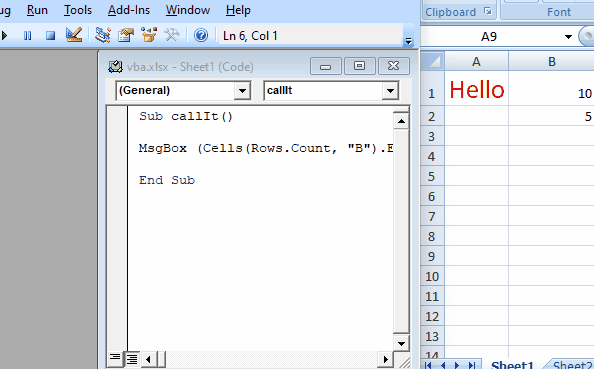Open the Properties Window icon
The image size is (594, 369).
click(x=126, y=35)
